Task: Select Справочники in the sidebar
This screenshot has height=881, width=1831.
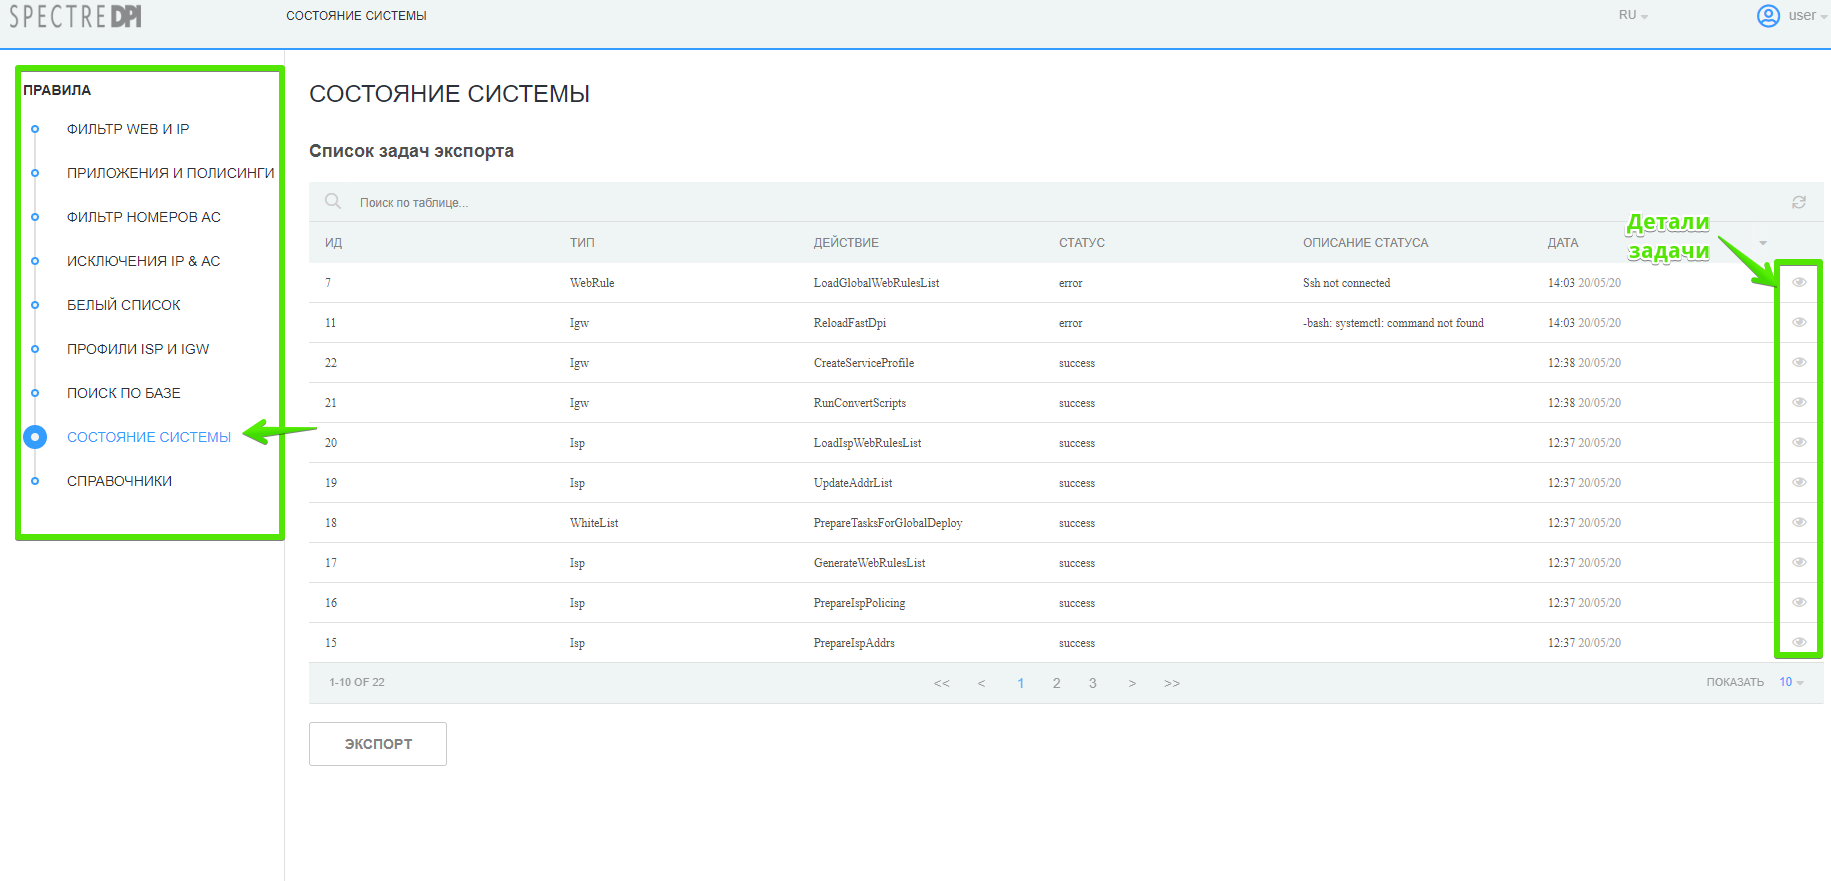Action: (x=119, y=481)
